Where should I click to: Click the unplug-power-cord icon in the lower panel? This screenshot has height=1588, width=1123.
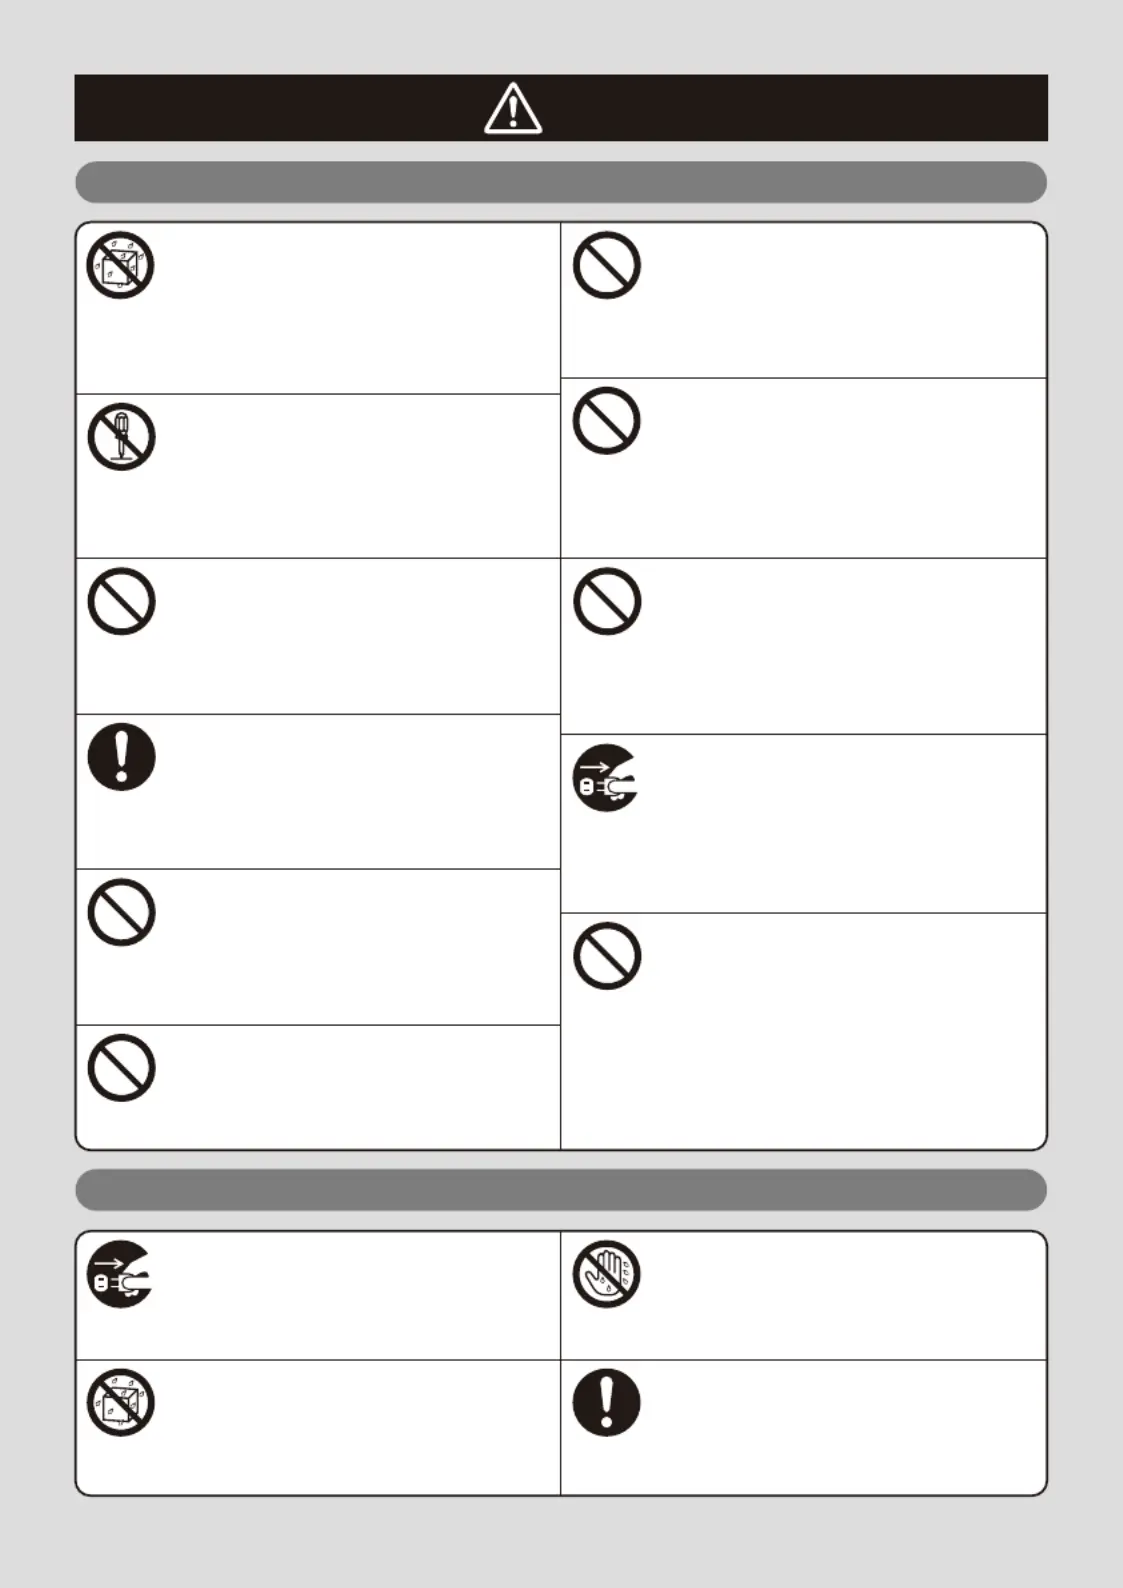click(x=120, y=1274)
